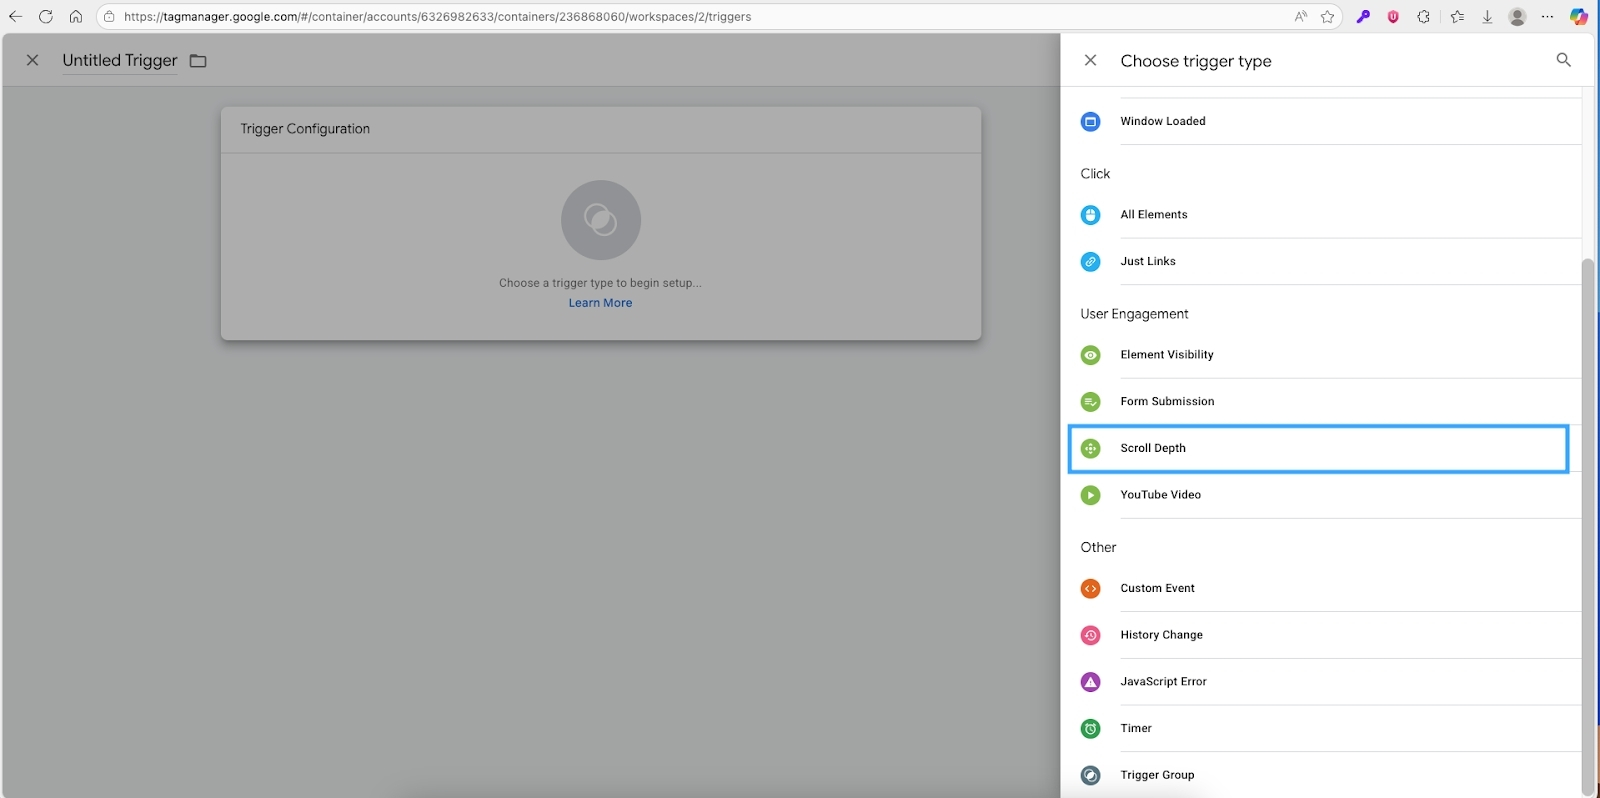
Task: Select All Elements click trigger
Action: pos(1153,214)
